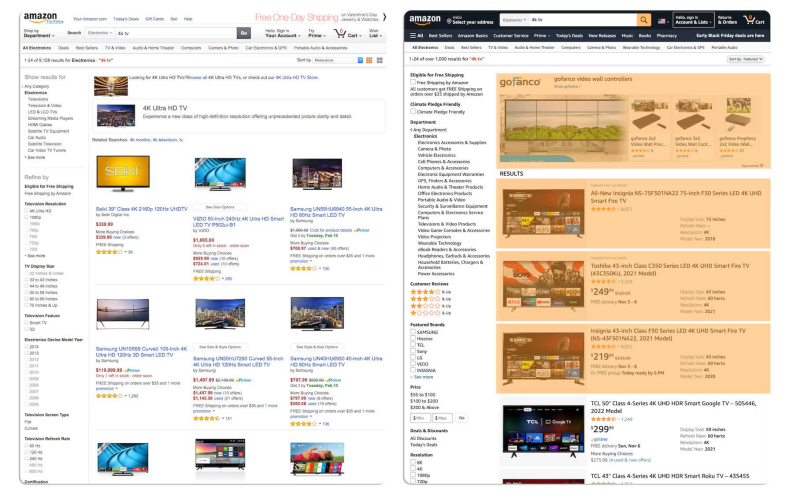Click the gray Go search button
This screenshot has width=793, height=499.
[x=243, y=33]
